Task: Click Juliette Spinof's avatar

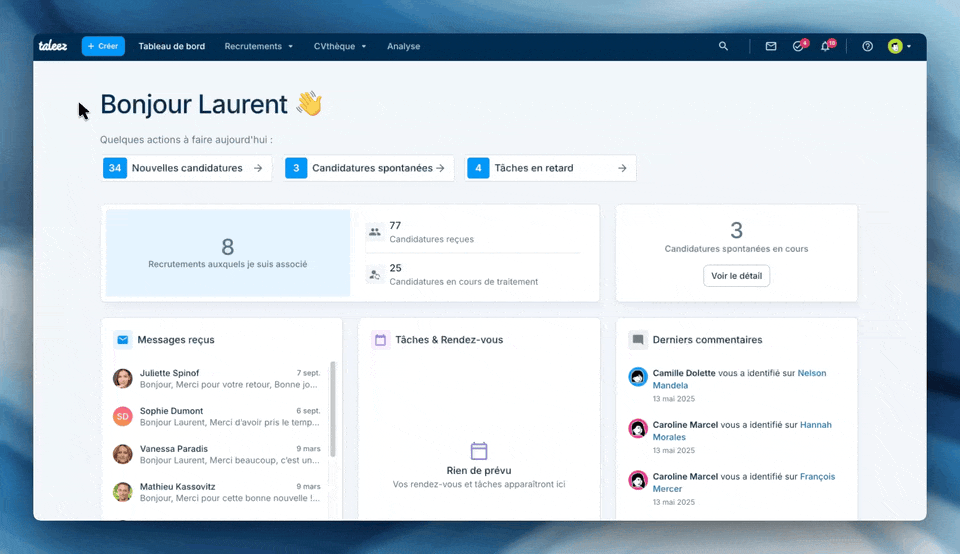Action: [x=122, y=378]
